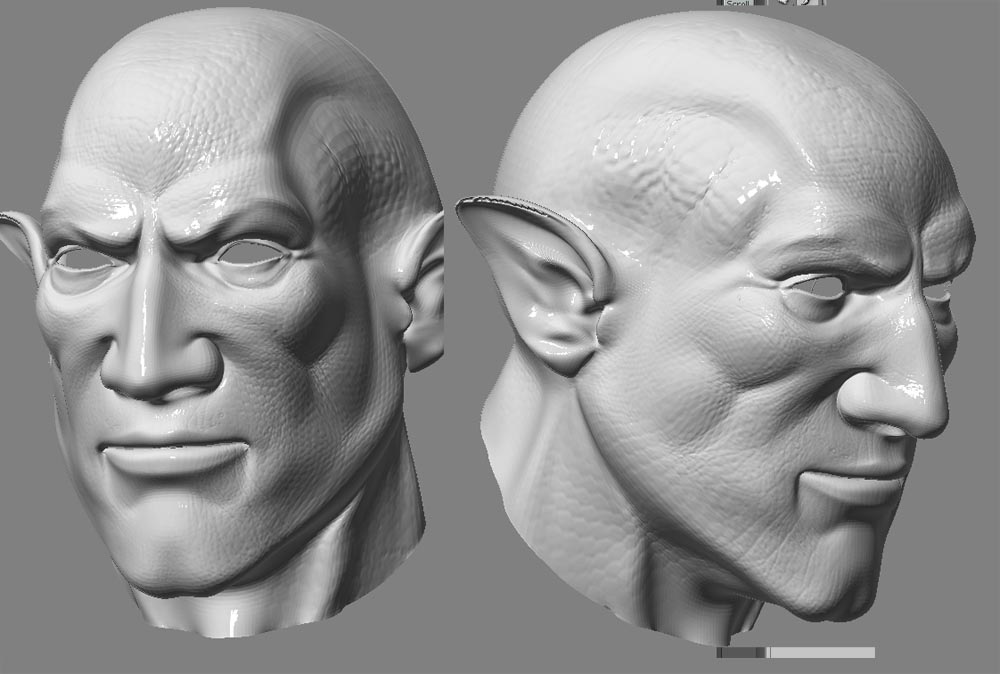Switch to the Scroll toolbar item

tap(739, 4)
